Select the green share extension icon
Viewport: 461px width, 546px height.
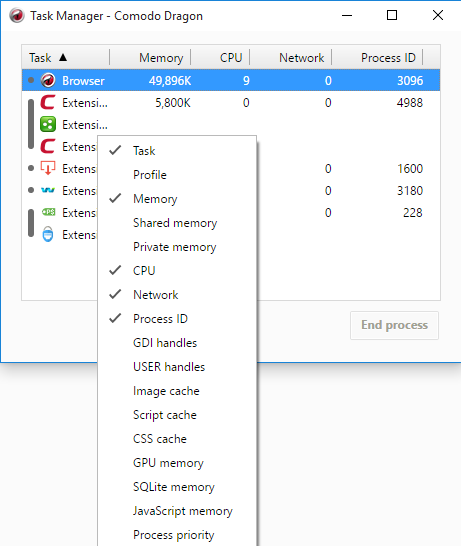48,124
